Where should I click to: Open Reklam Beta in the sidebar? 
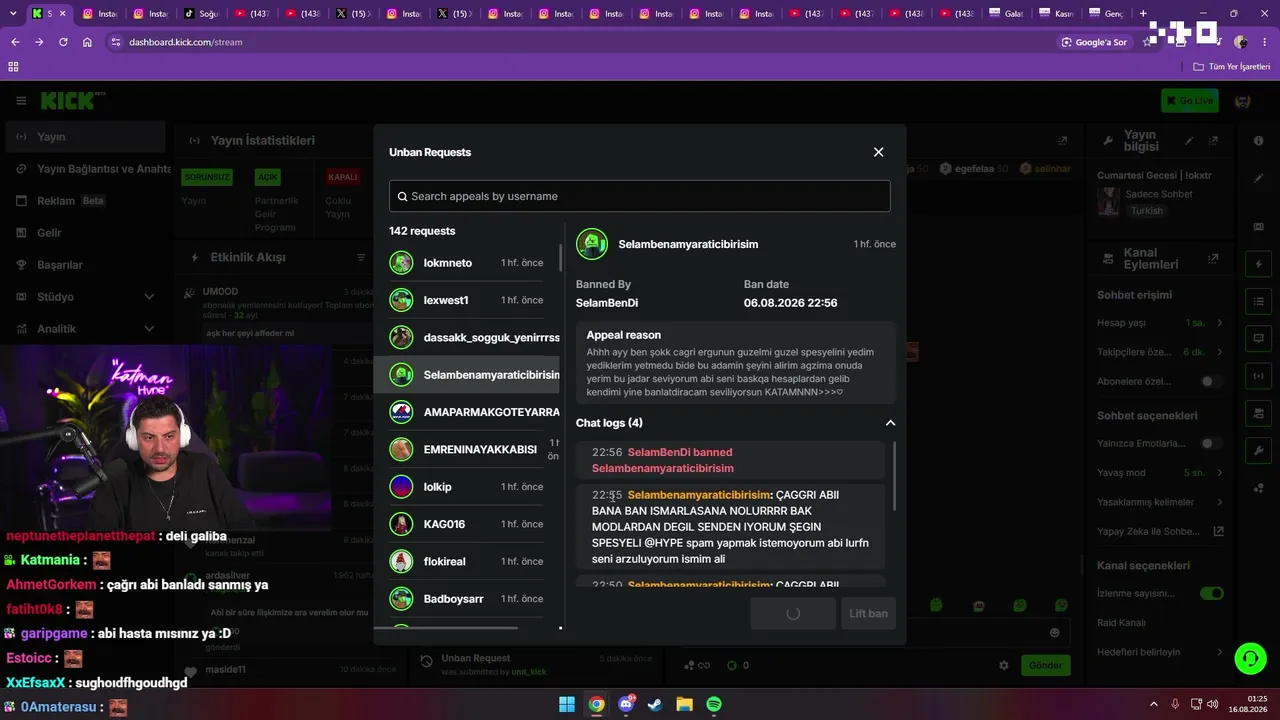point(85,201)
